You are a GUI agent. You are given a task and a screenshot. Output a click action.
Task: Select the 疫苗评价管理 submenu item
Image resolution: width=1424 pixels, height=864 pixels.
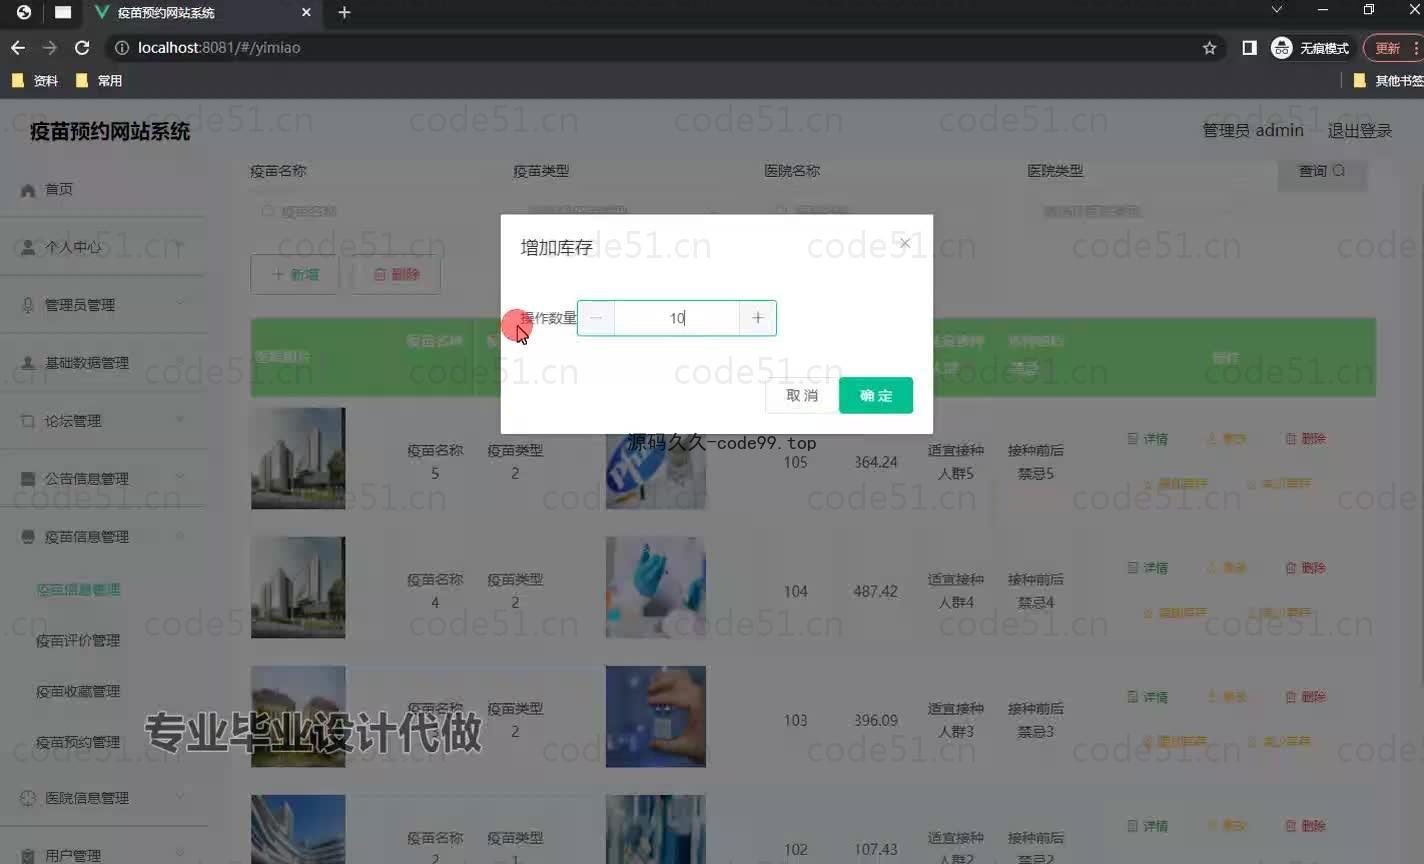click(78, 640)
